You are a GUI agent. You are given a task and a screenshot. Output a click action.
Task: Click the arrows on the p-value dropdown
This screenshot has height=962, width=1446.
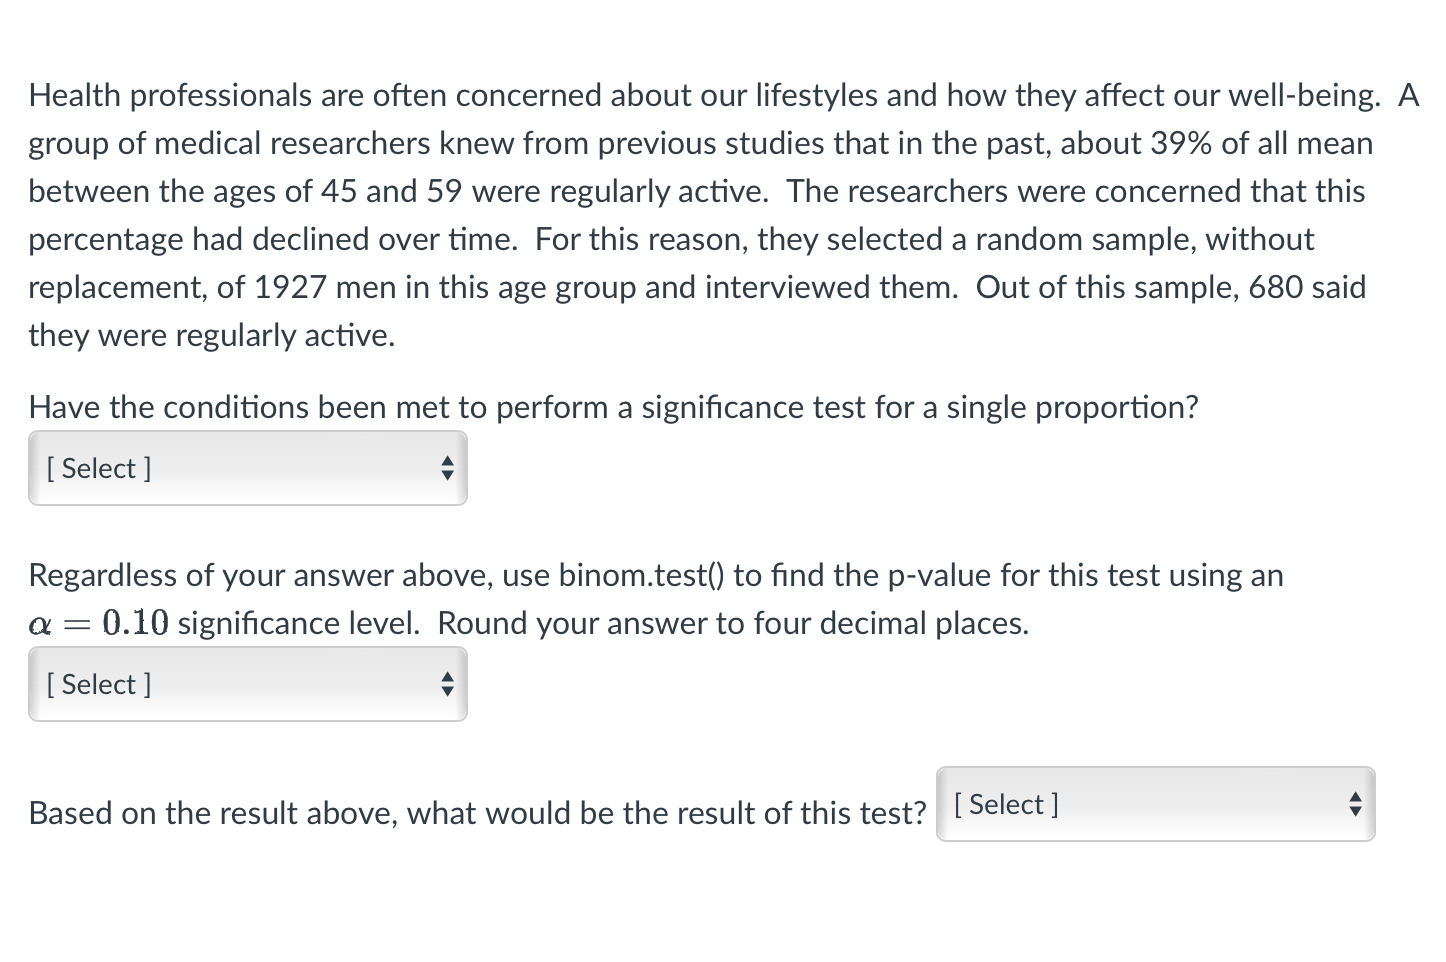[x=447, y=684]
